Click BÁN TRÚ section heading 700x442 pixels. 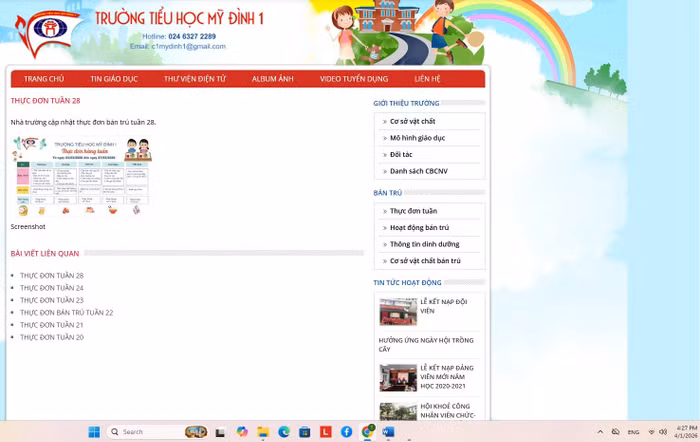point(388,193)
